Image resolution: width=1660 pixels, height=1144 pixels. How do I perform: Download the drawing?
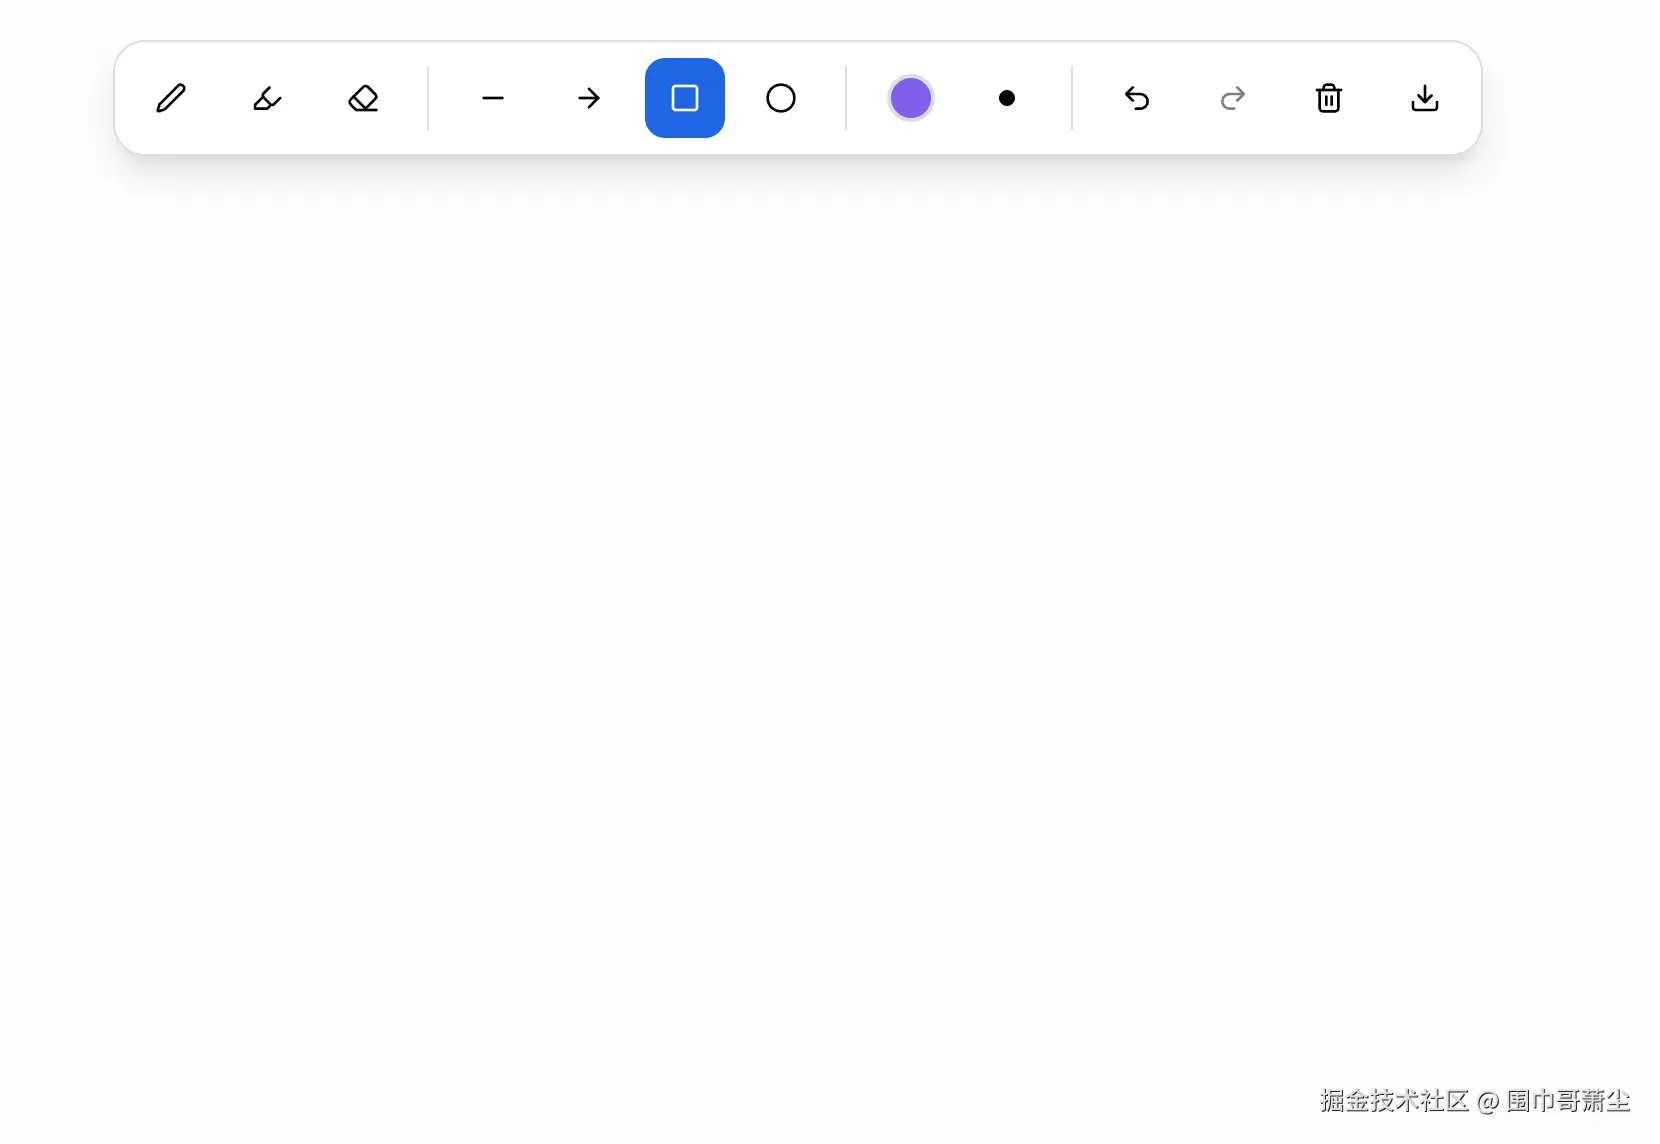[x=1425, y=98]
